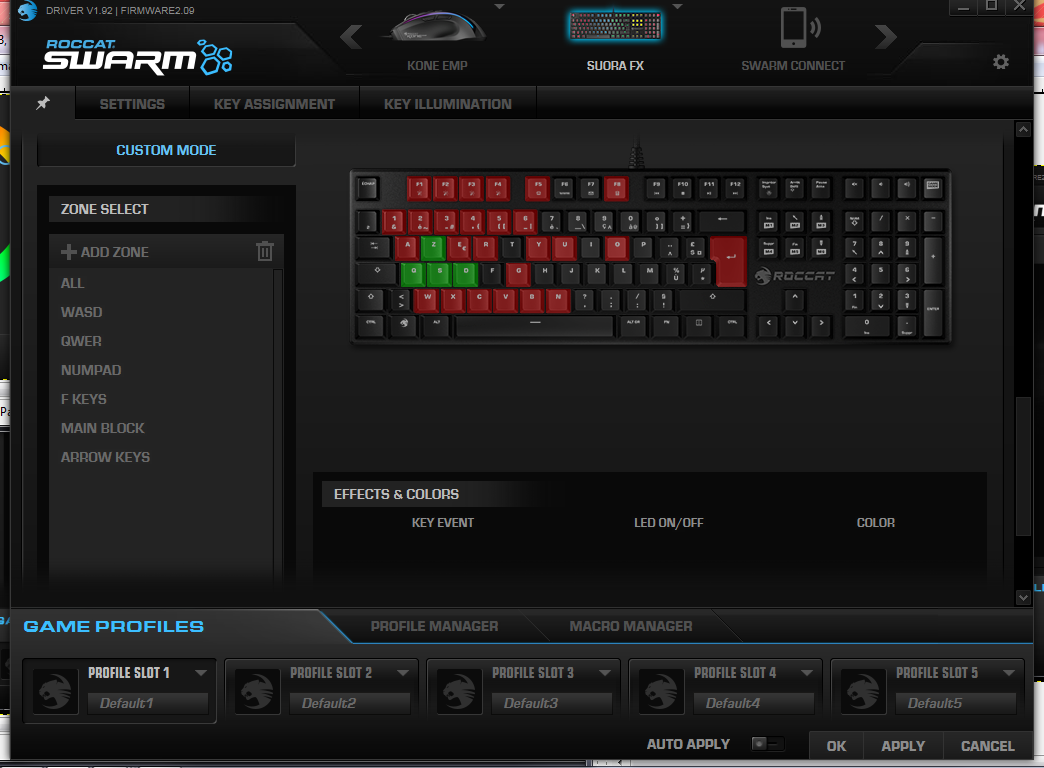Select the mute key on keyboard image

coord(854,187)
